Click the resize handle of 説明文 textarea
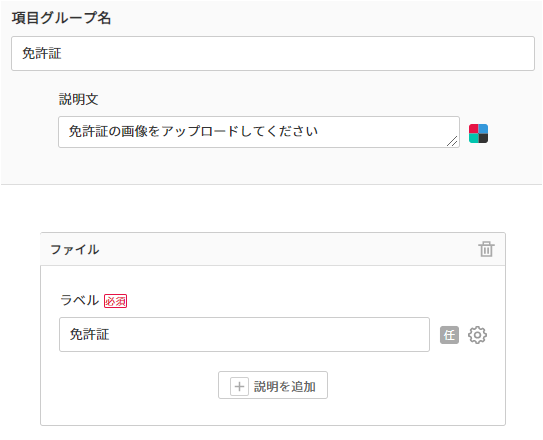The width and height of the screenshot is (543, 440). [452, 141]
